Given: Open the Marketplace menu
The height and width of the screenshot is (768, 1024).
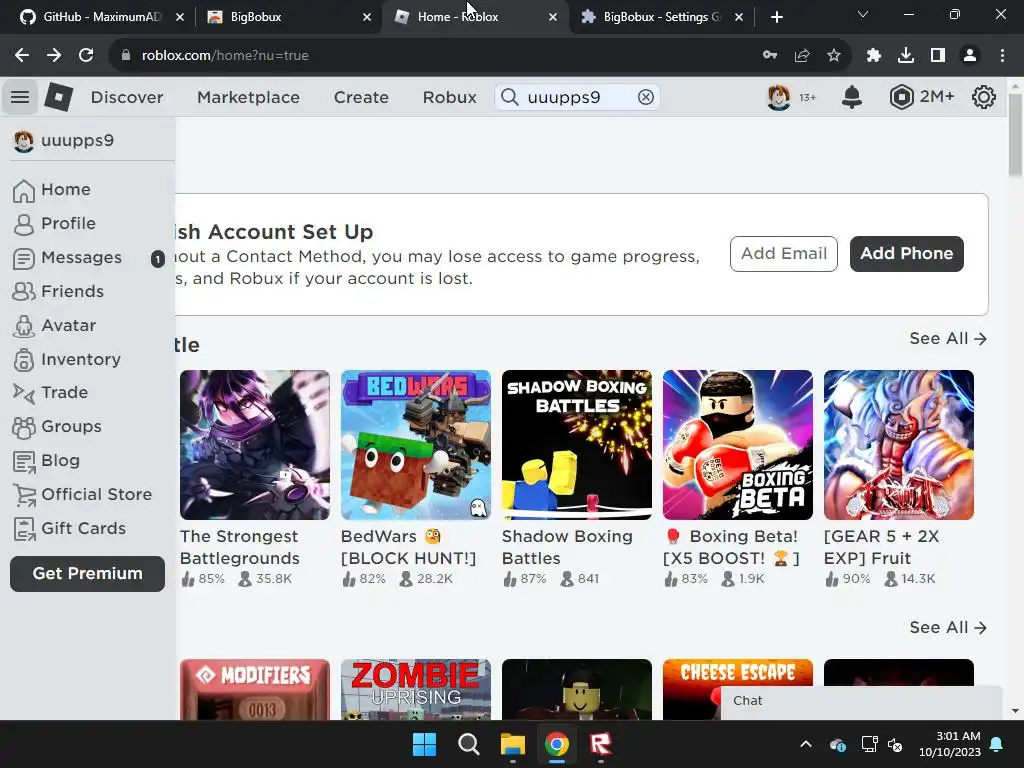Looking at the screenshot, I should (x=248, y=97).
